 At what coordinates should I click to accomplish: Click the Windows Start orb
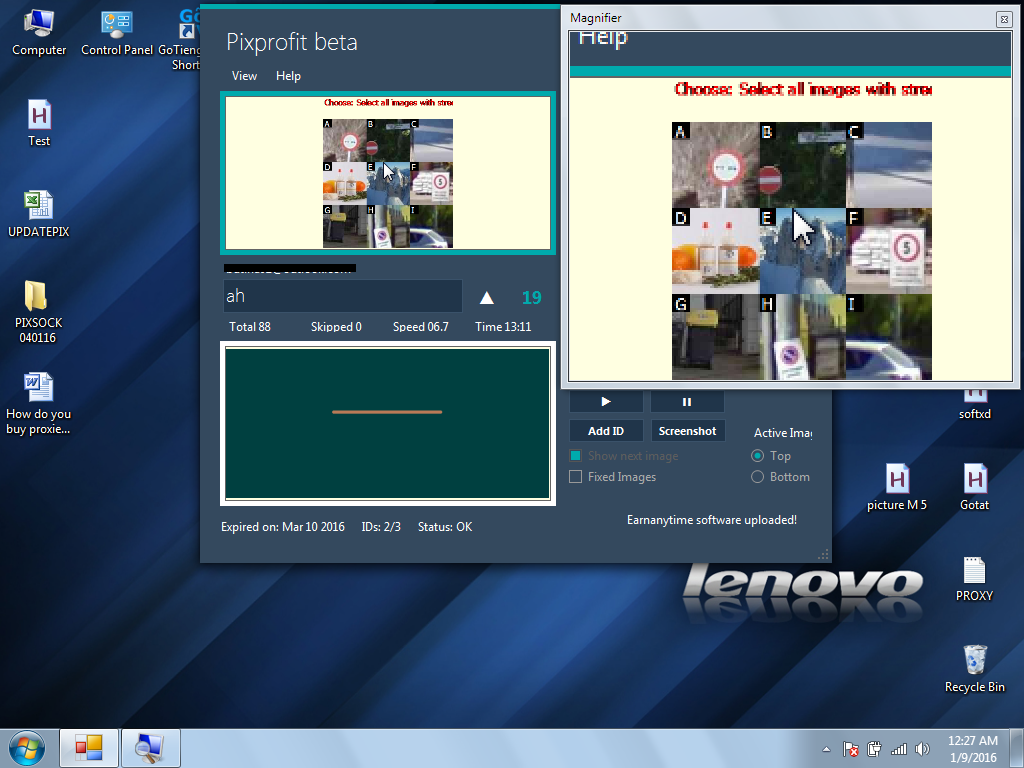(x=27, y=748)
